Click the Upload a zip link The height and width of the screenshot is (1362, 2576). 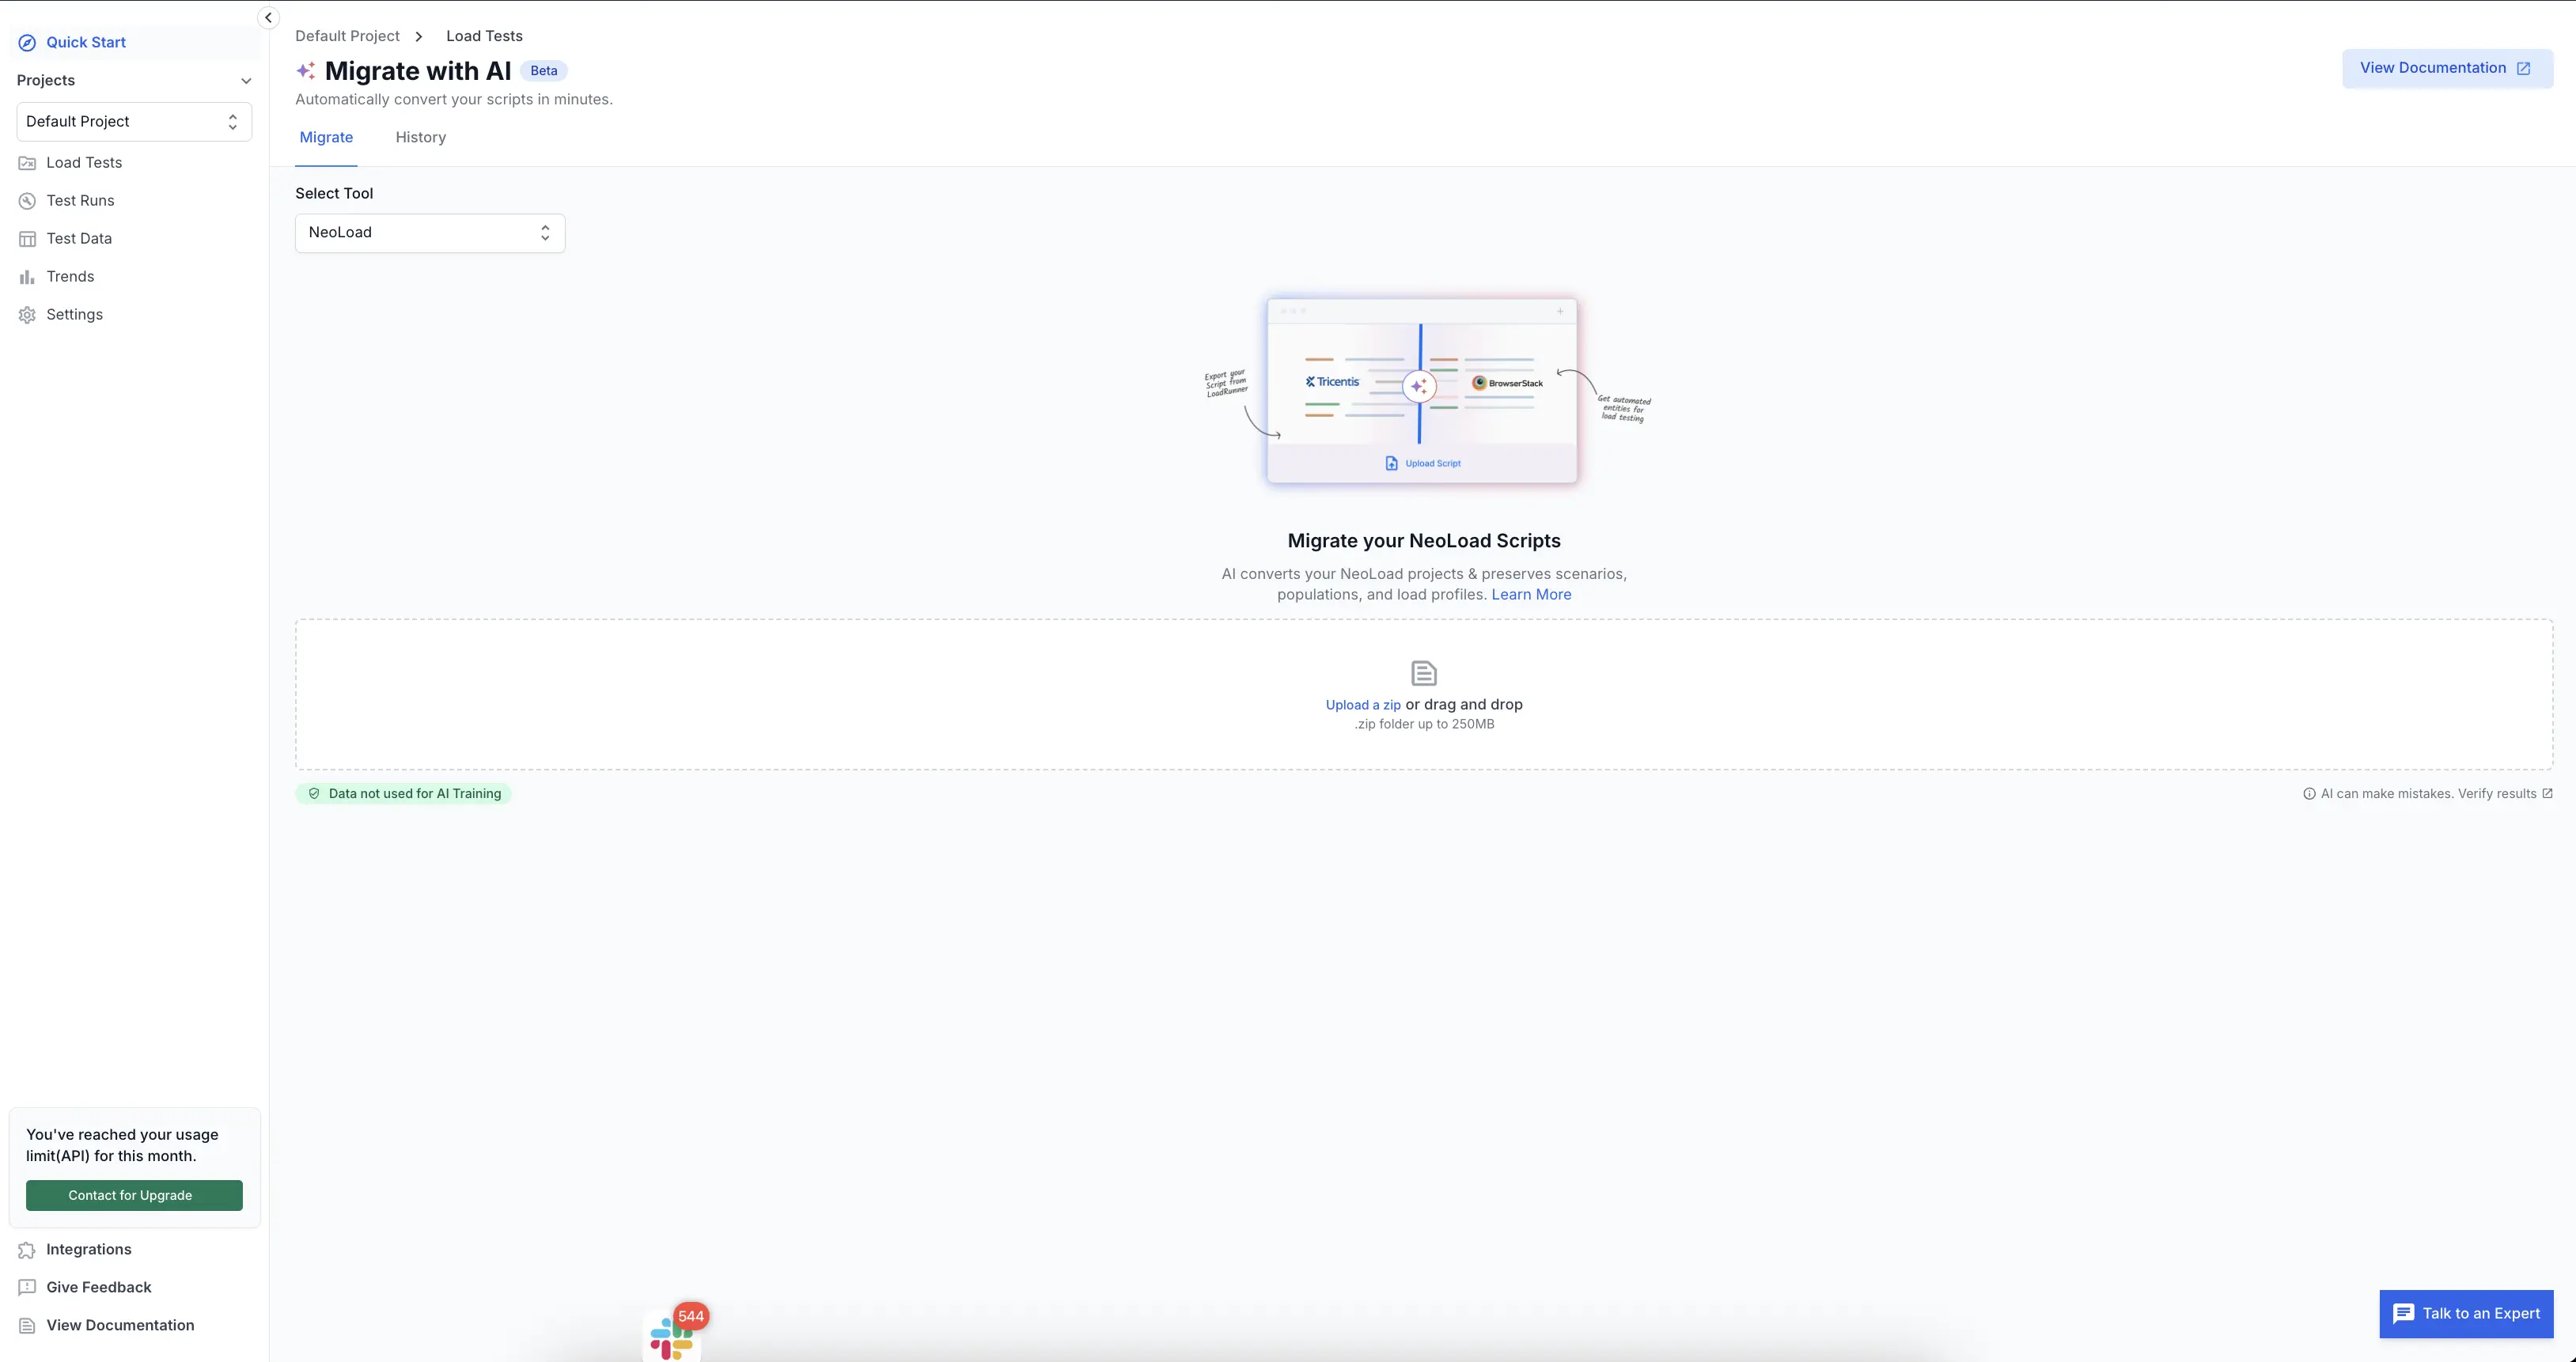pyautogui.click(x=1363, y=705)
